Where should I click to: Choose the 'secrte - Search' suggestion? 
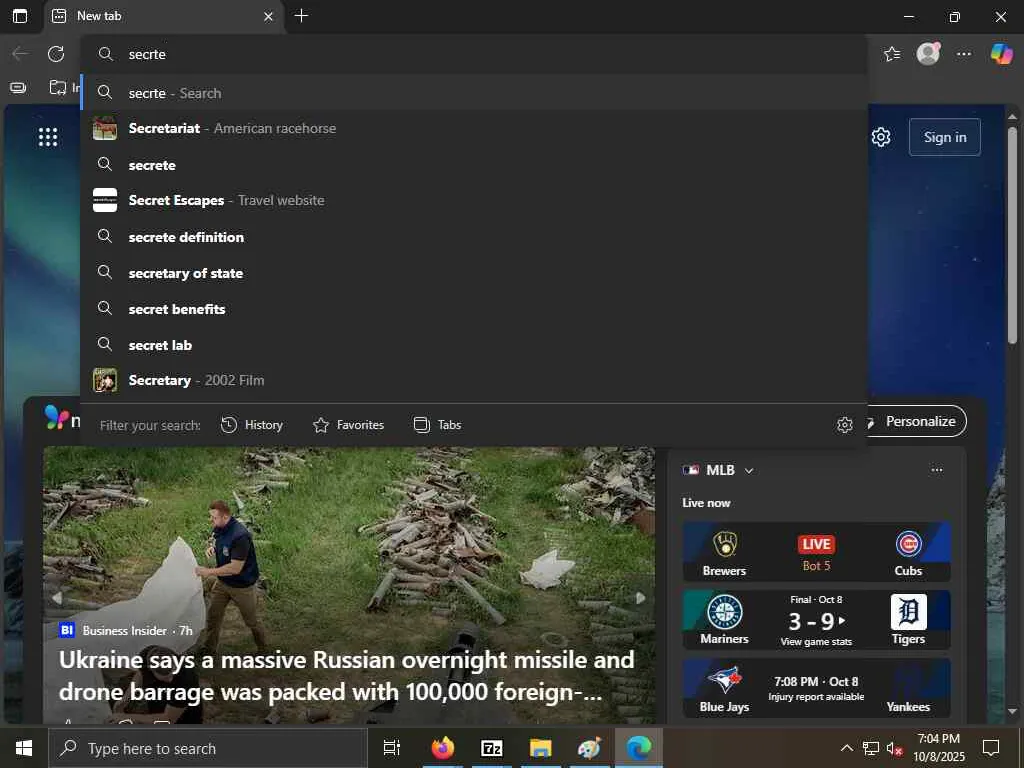click(474, 93)
